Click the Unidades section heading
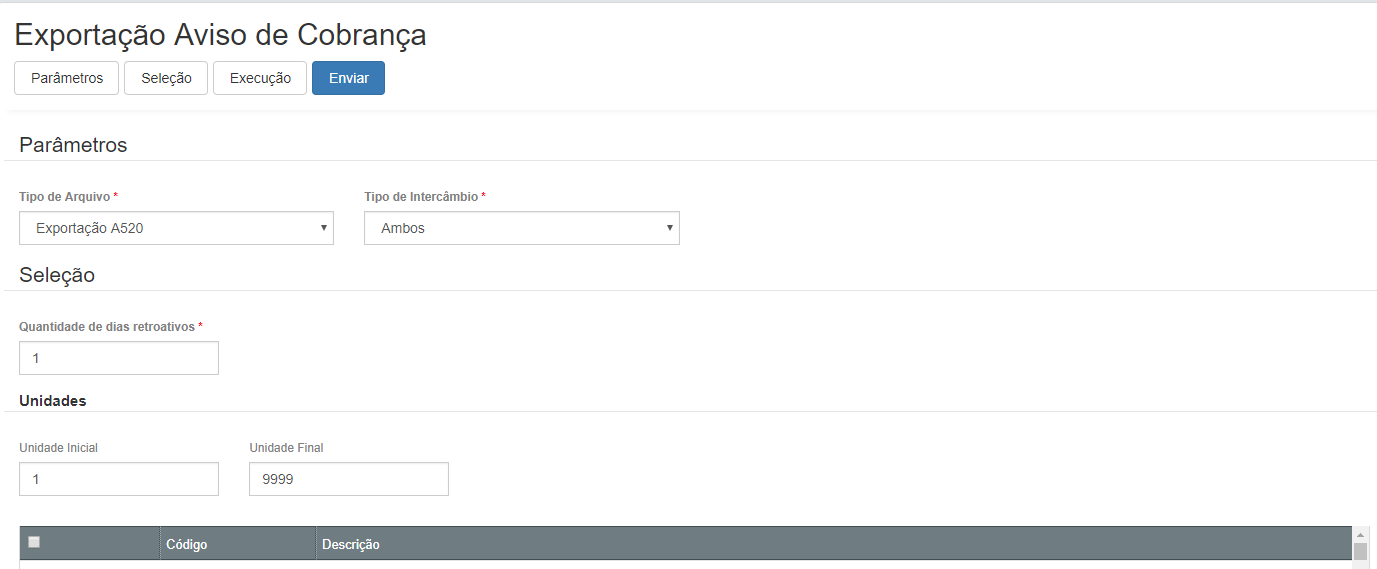This screenshot has width=1377, height=569. (53, 401)
